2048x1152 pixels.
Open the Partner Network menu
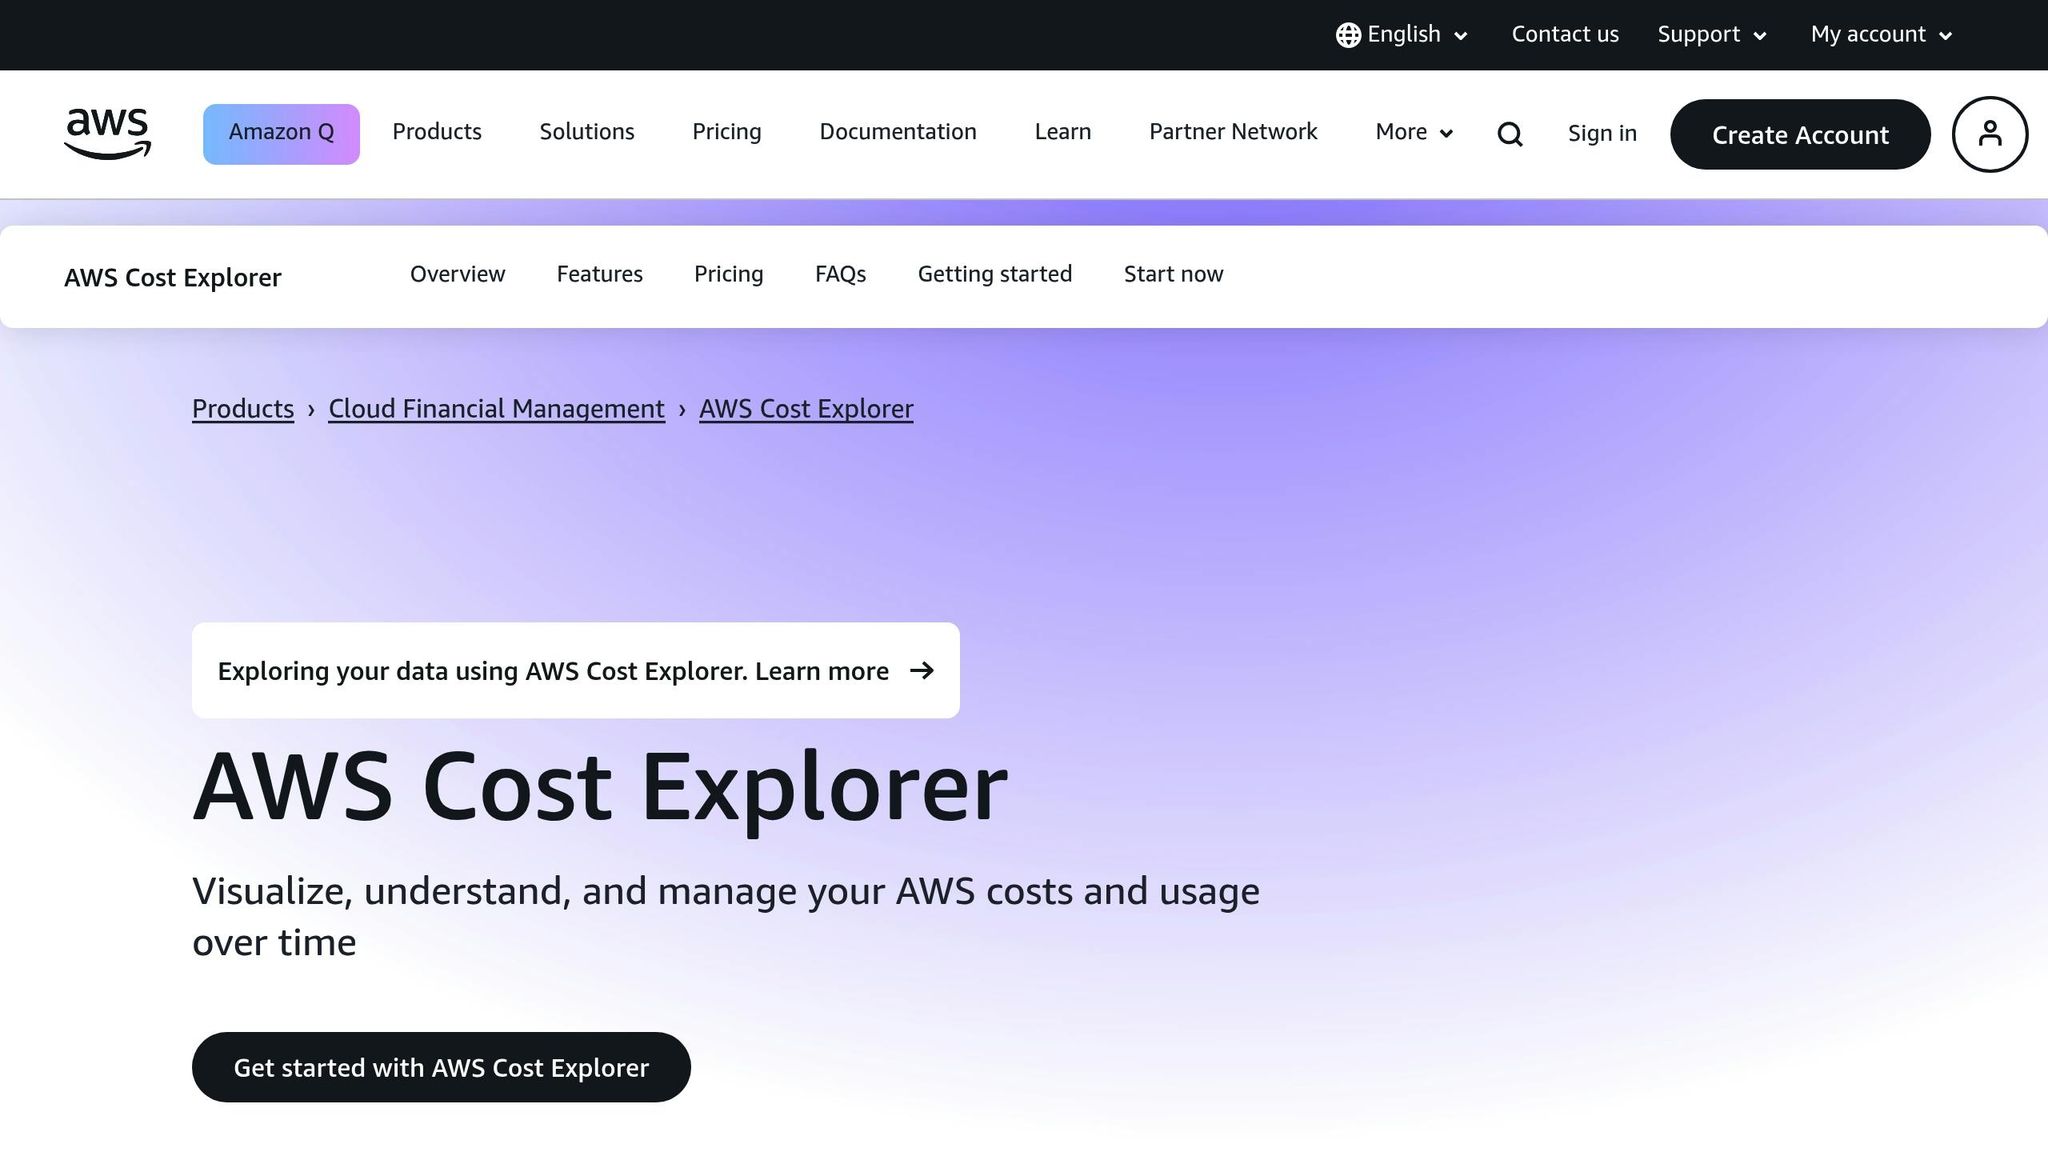[1233, 132]
